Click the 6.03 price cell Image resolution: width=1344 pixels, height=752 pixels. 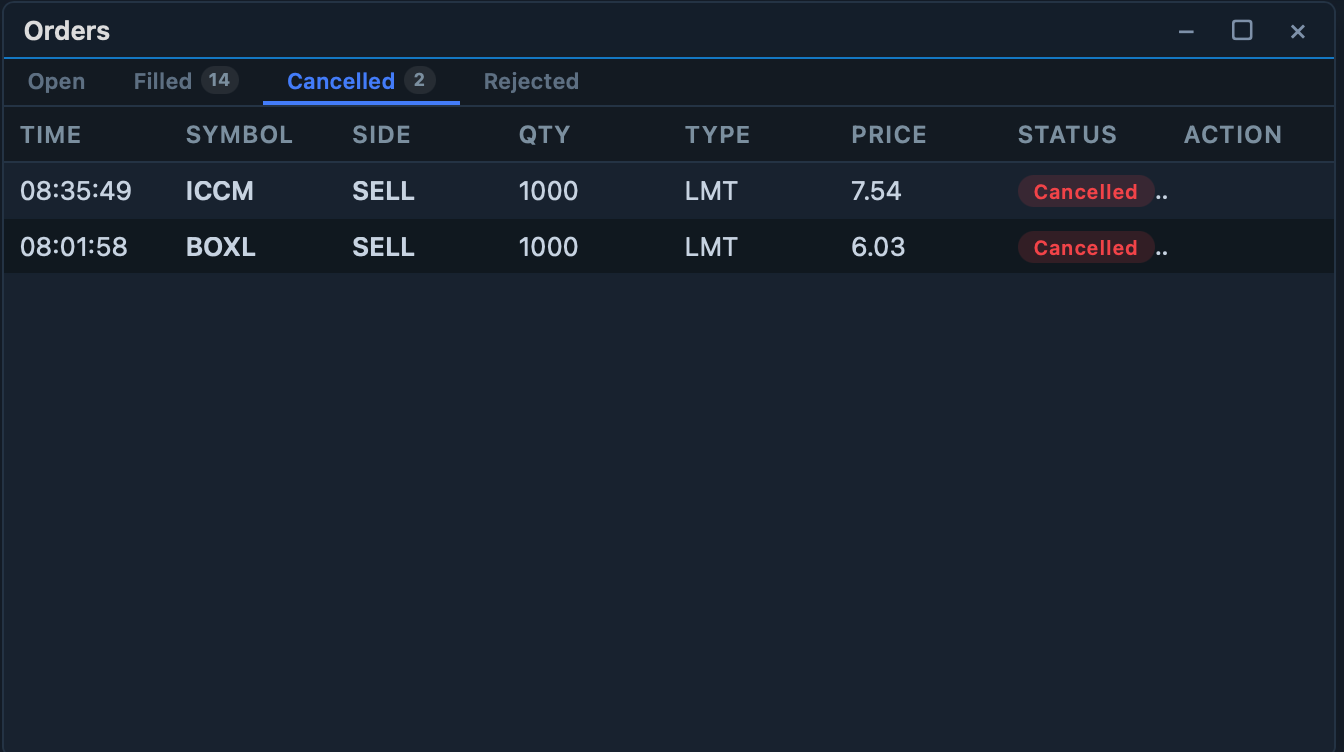click(878, 247)
